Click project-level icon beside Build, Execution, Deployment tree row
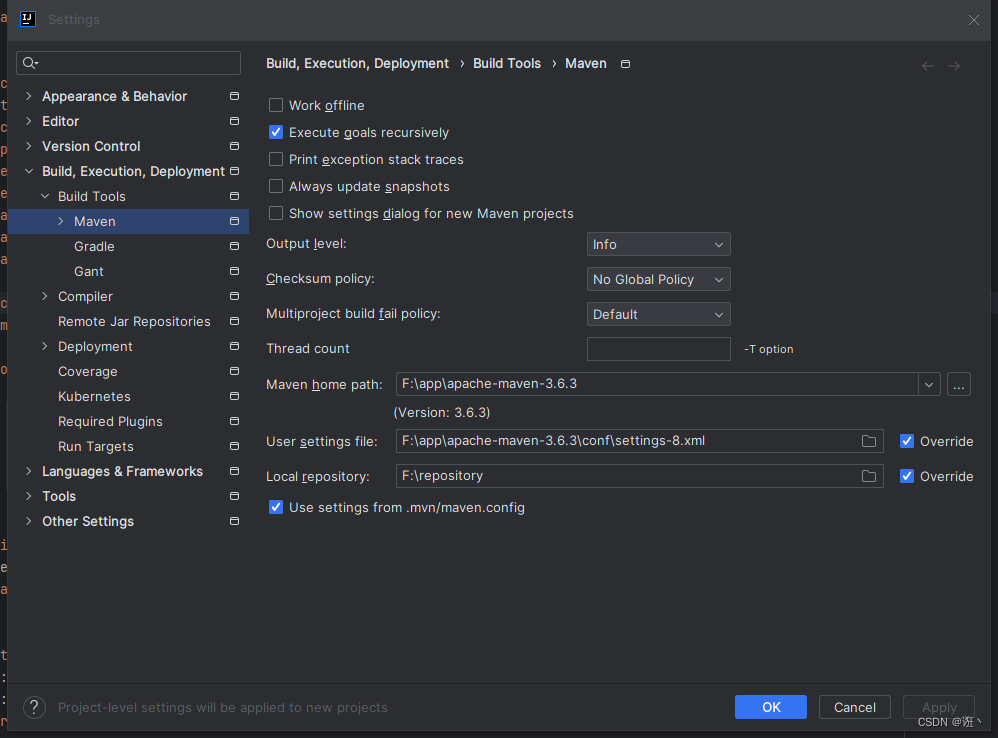The image size is (998, 738). pyautogui.click(x=234, y=171)
